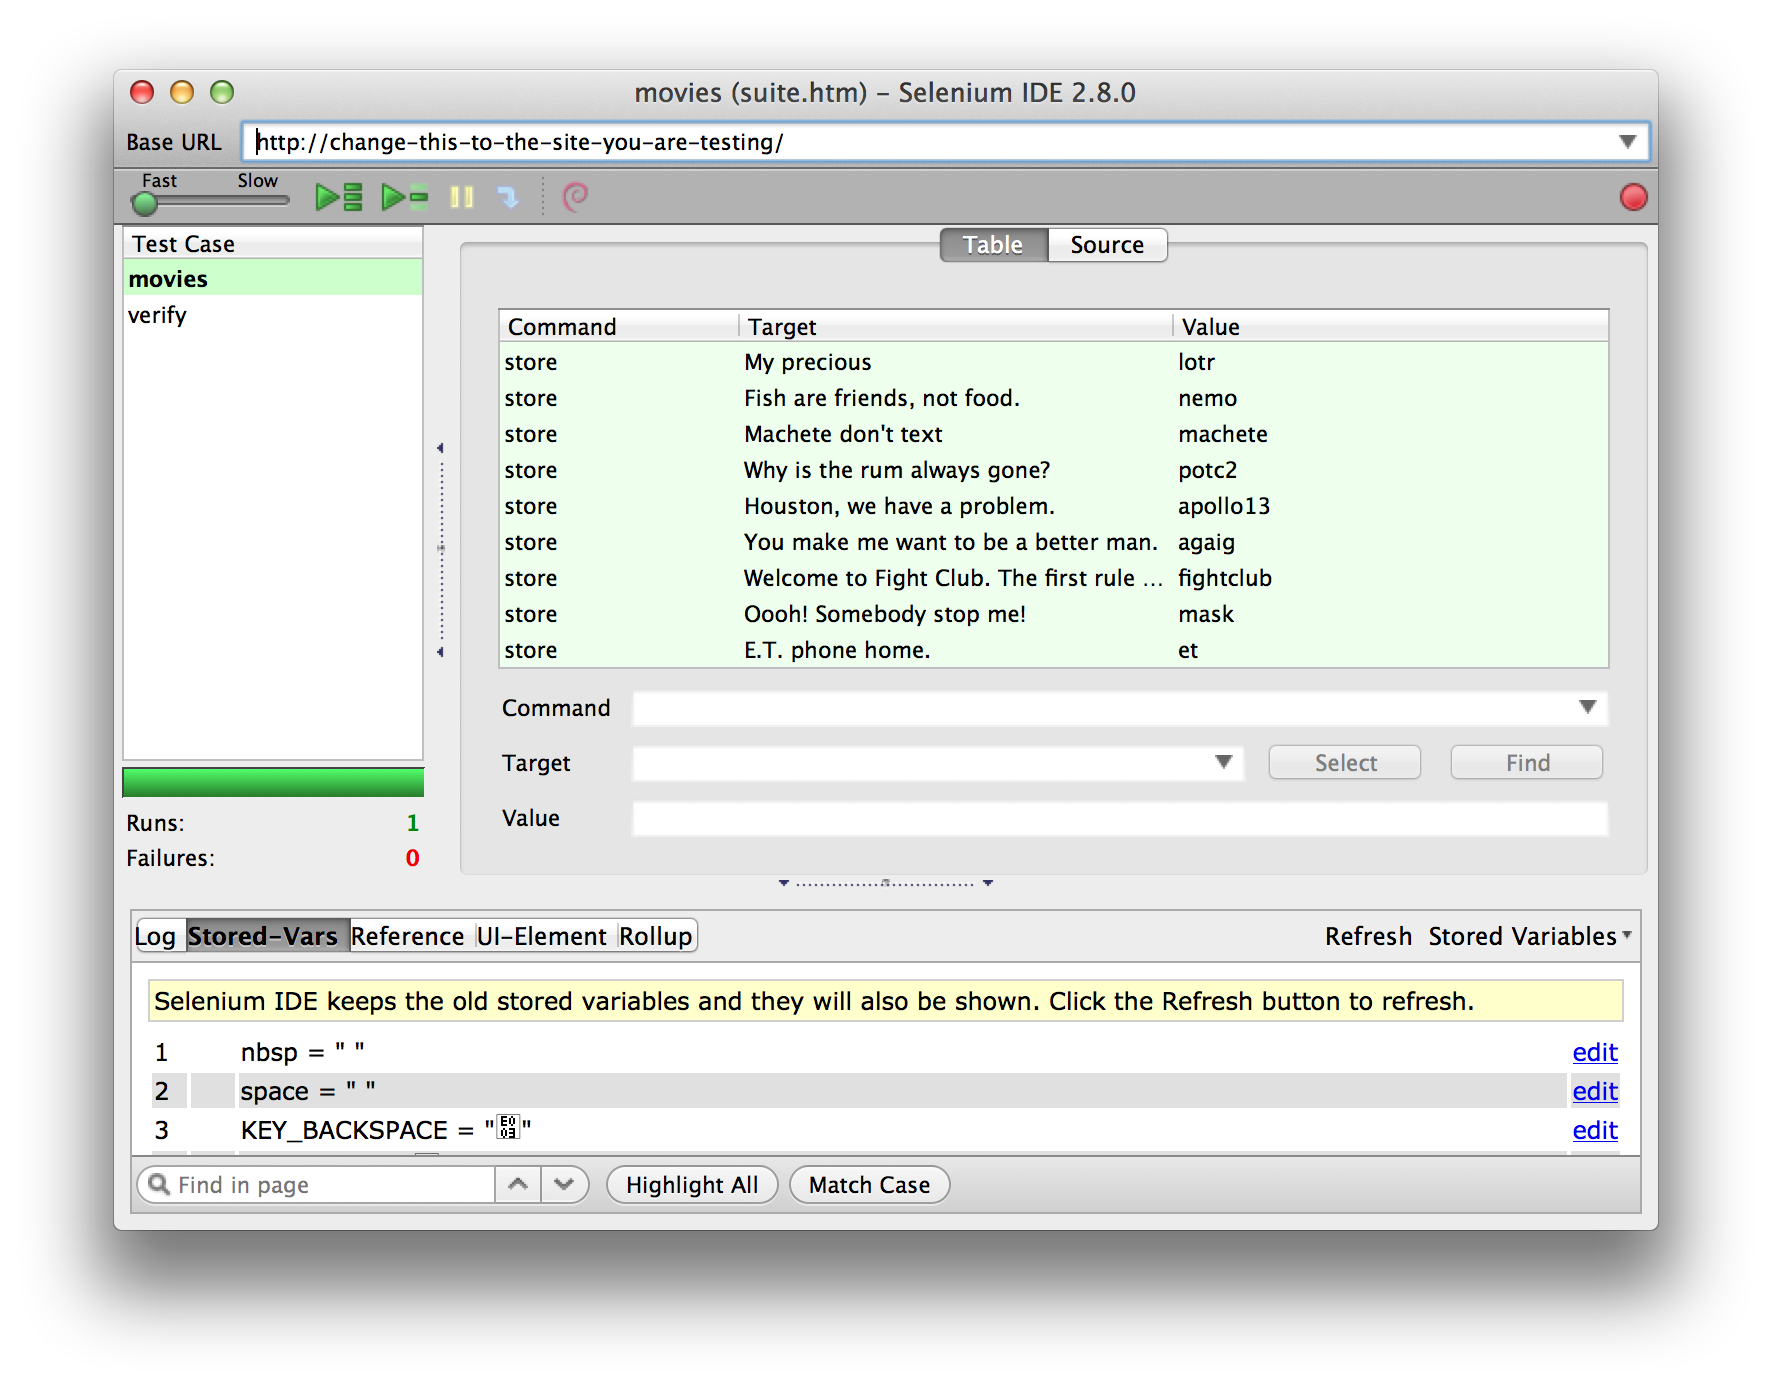Click the Step icon

click(508, 197)
